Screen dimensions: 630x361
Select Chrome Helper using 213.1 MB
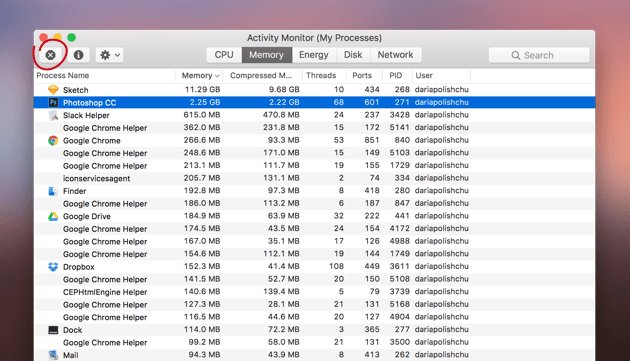[105, 166]
